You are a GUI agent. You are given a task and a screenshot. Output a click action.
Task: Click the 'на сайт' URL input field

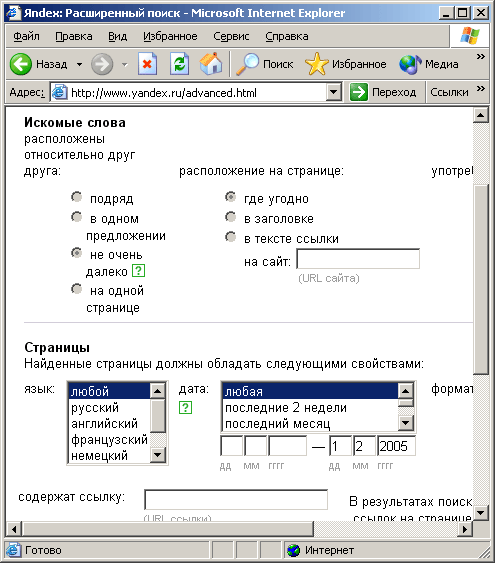coord(358,259)
